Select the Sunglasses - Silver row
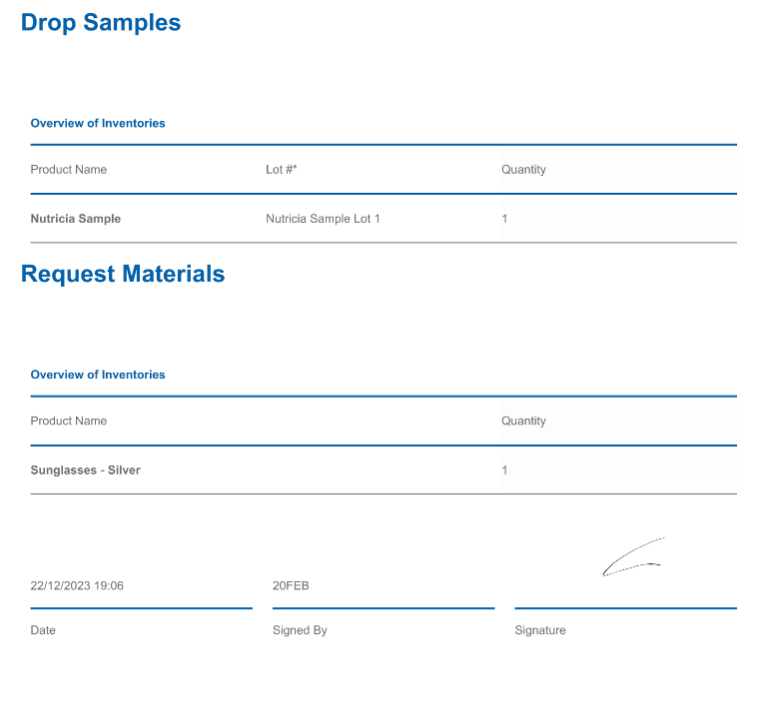The height and width of the screenshot is (706, 767). 86,470
